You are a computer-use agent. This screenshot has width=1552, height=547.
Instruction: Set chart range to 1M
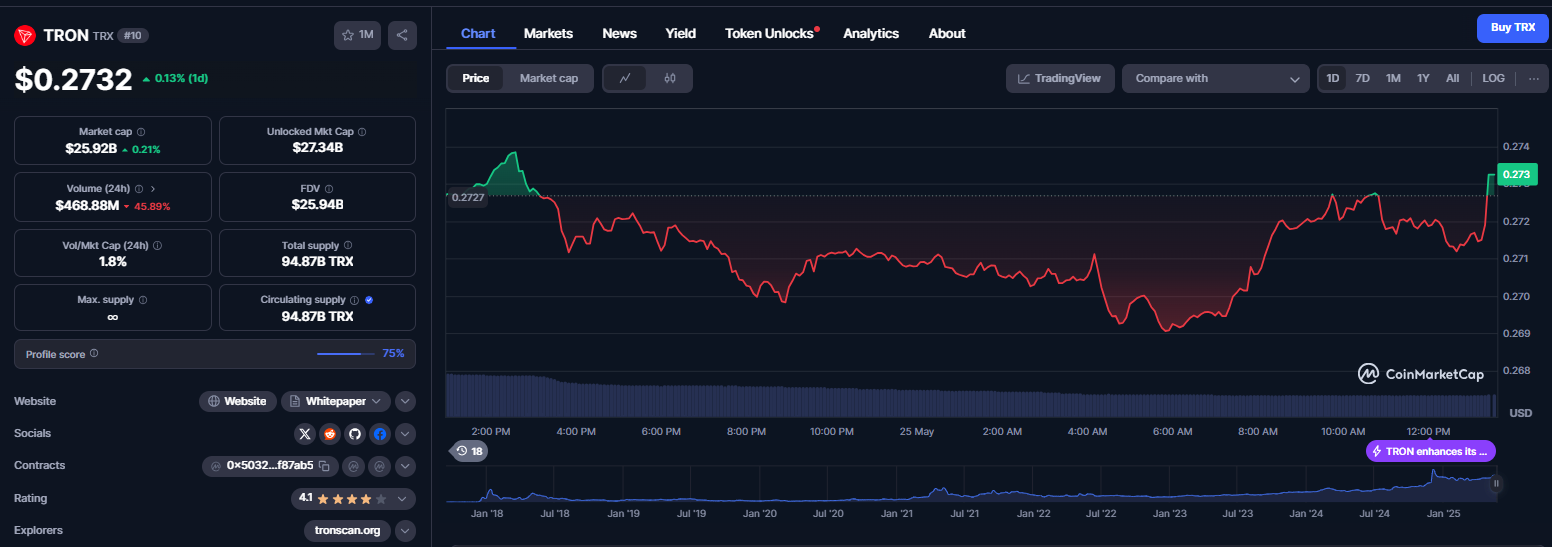(1393, 78)
